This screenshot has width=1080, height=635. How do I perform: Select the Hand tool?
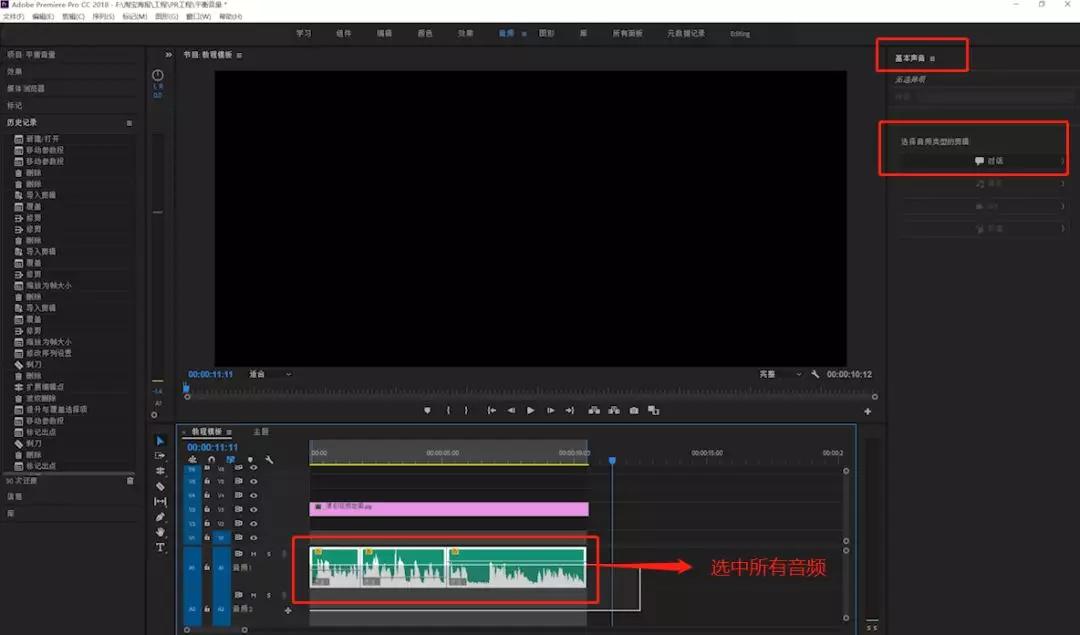pyautogui.click(x=160, y=532)
